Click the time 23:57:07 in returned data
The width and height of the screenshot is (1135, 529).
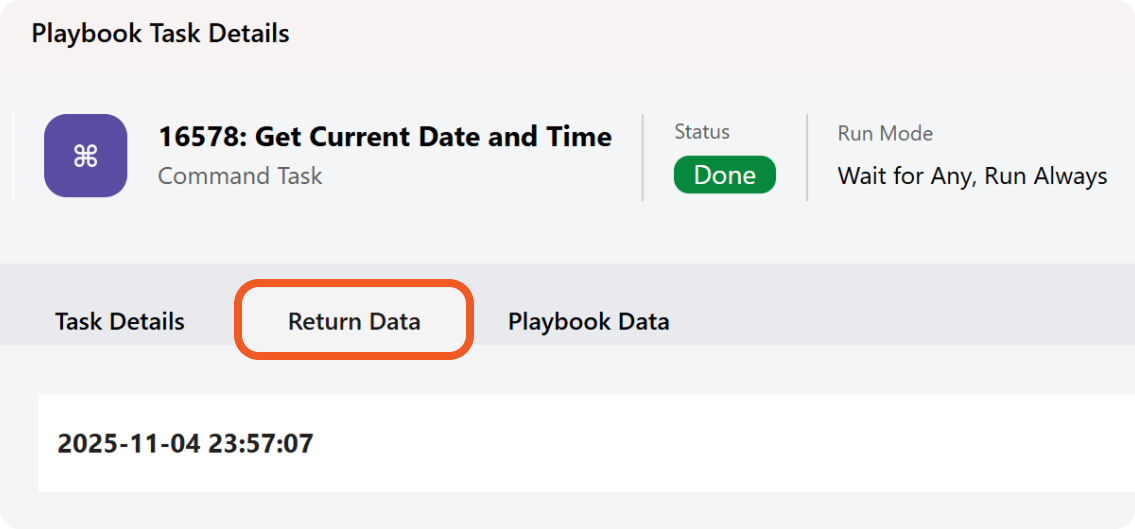(x=260, y=443)
